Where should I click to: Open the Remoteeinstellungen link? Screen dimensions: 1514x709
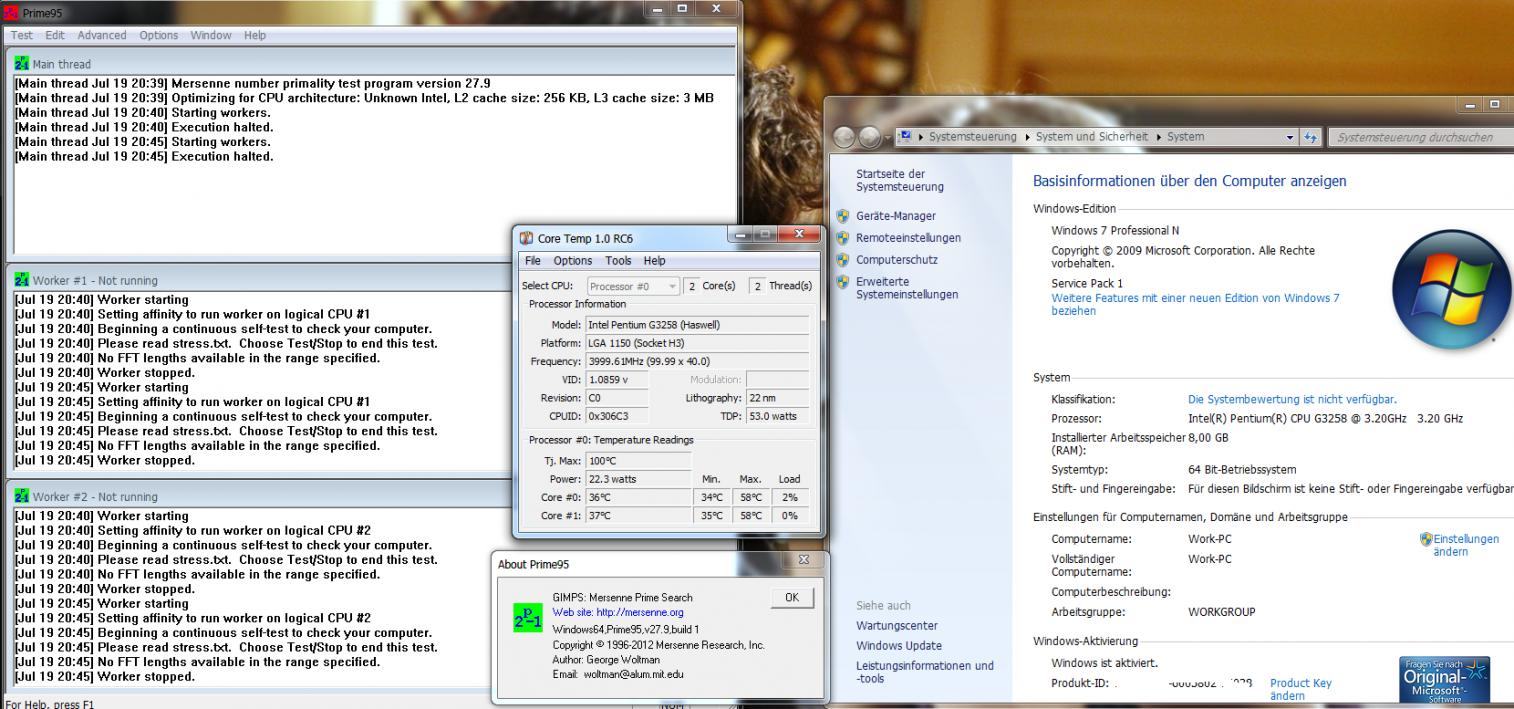click(x=908, y=238)
